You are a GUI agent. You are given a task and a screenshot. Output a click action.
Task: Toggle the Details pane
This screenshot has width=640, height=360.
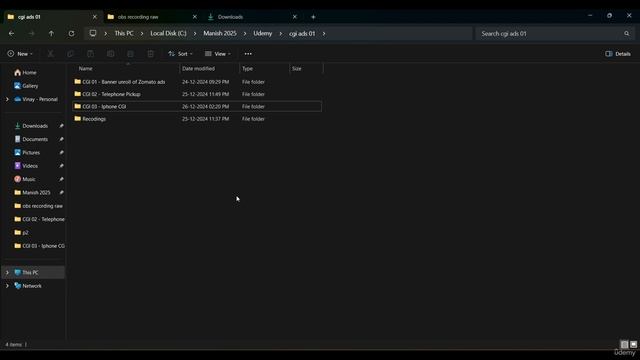point(618,54)
